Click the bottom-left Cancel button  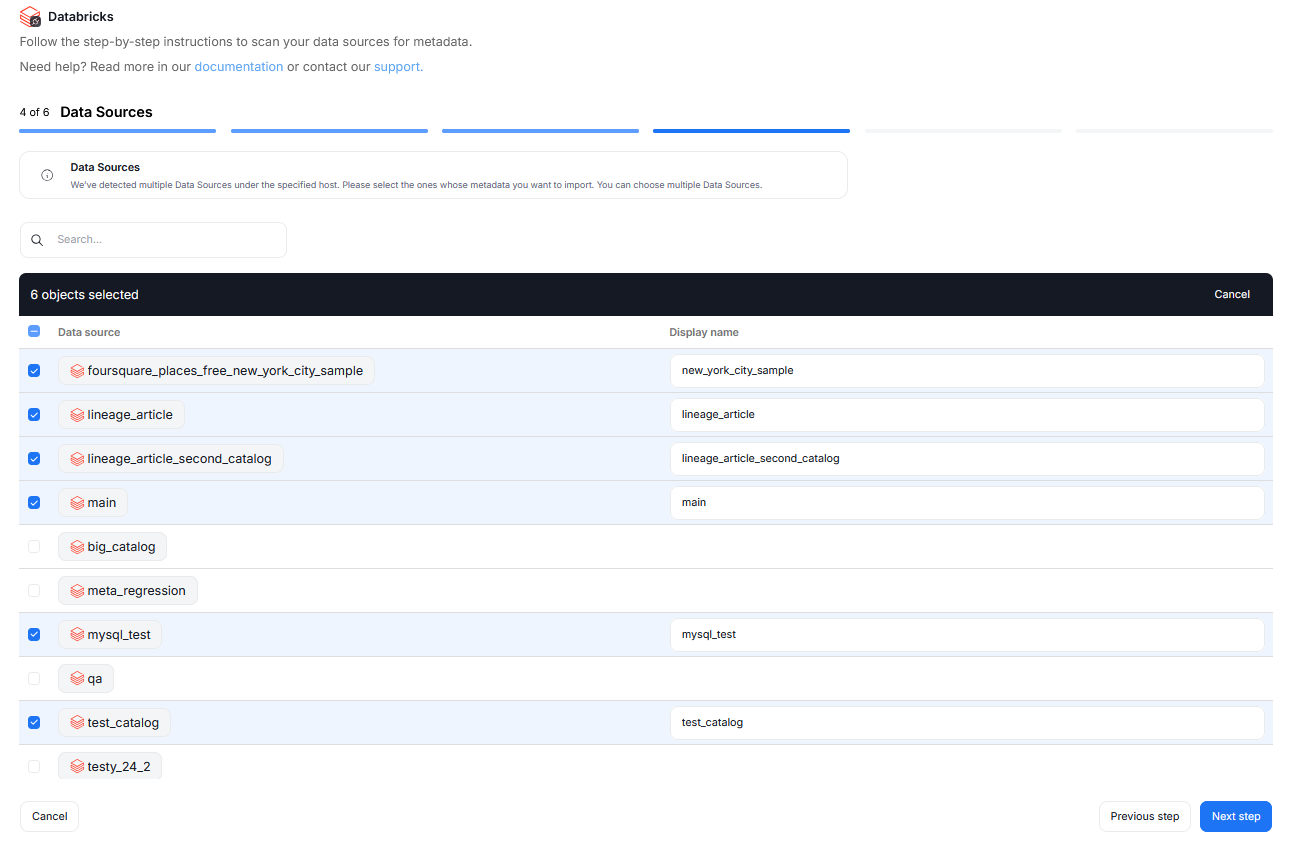[49, 816]
